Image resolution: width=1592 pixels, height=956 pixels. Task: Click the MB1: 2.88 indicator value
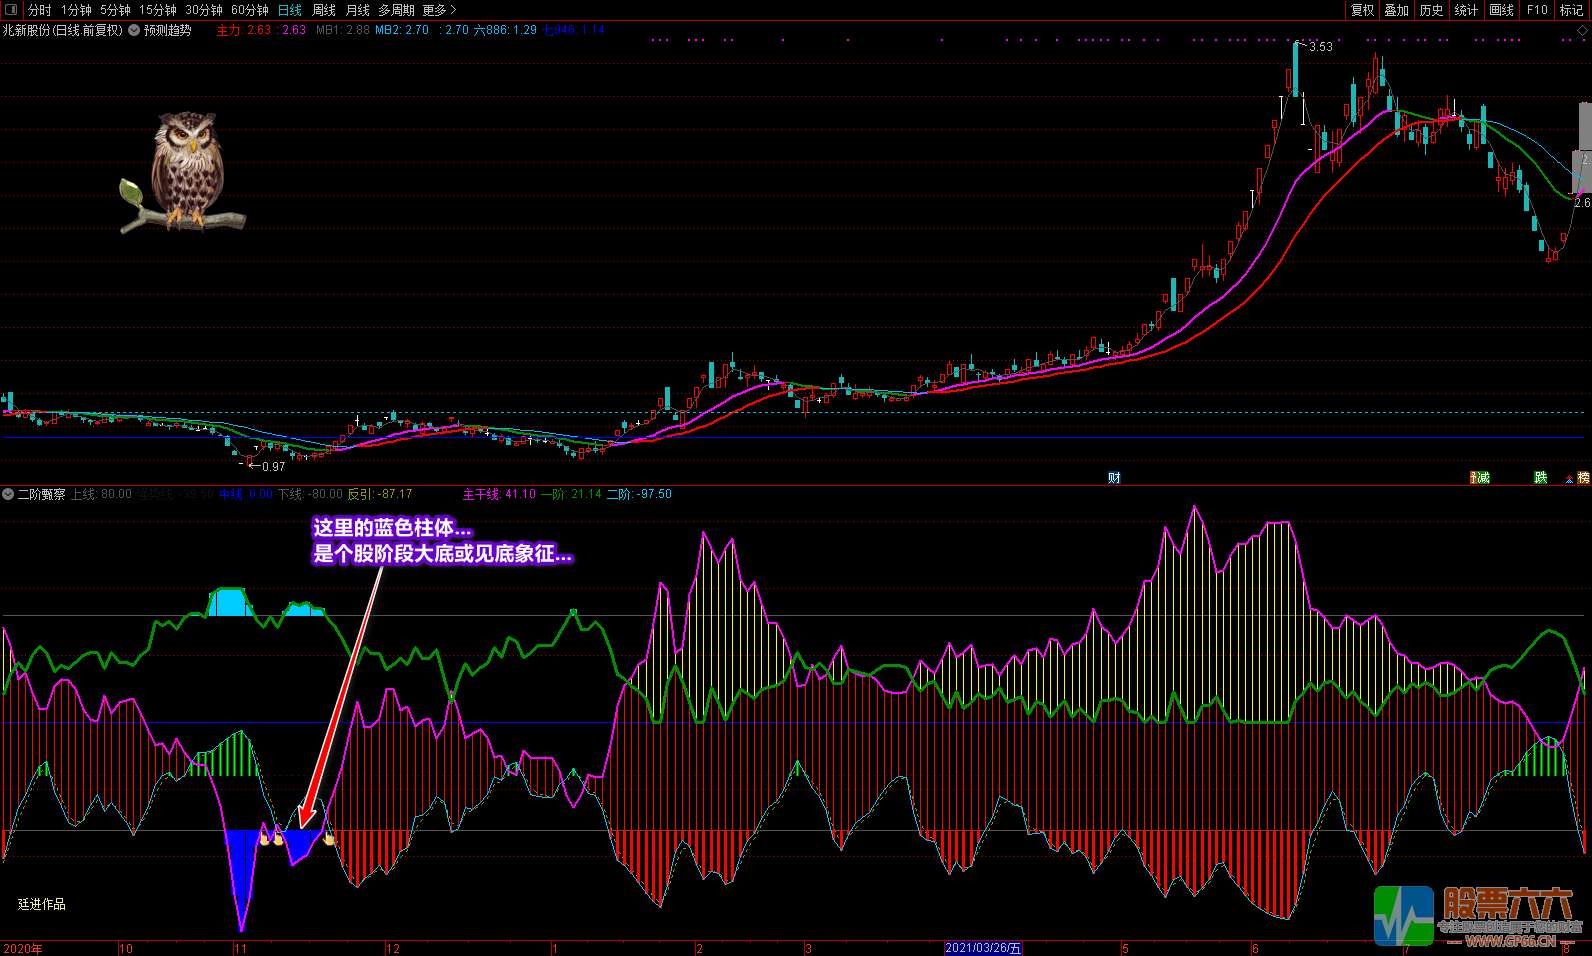(343, 30)
